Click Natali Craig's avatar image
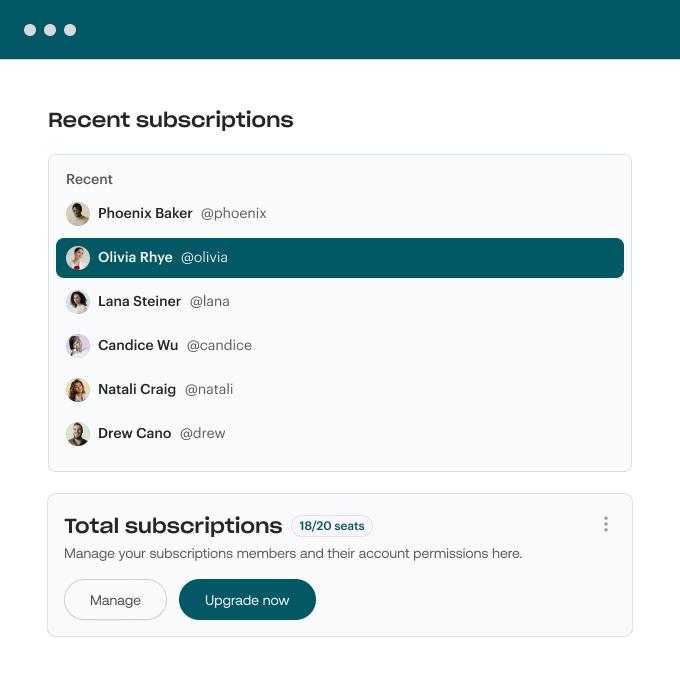 (78, 390)
